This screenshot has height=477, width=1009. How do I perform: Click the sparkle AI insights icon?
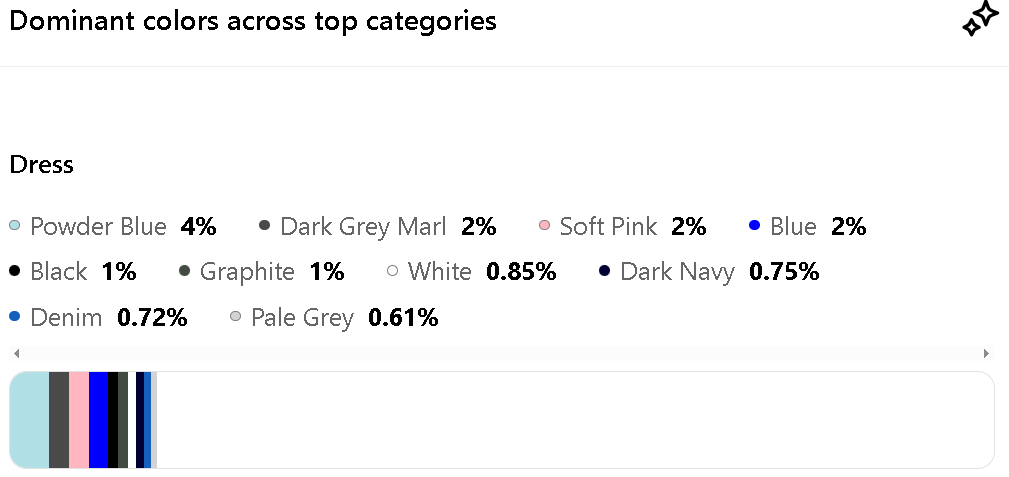(x=980, y=20)
